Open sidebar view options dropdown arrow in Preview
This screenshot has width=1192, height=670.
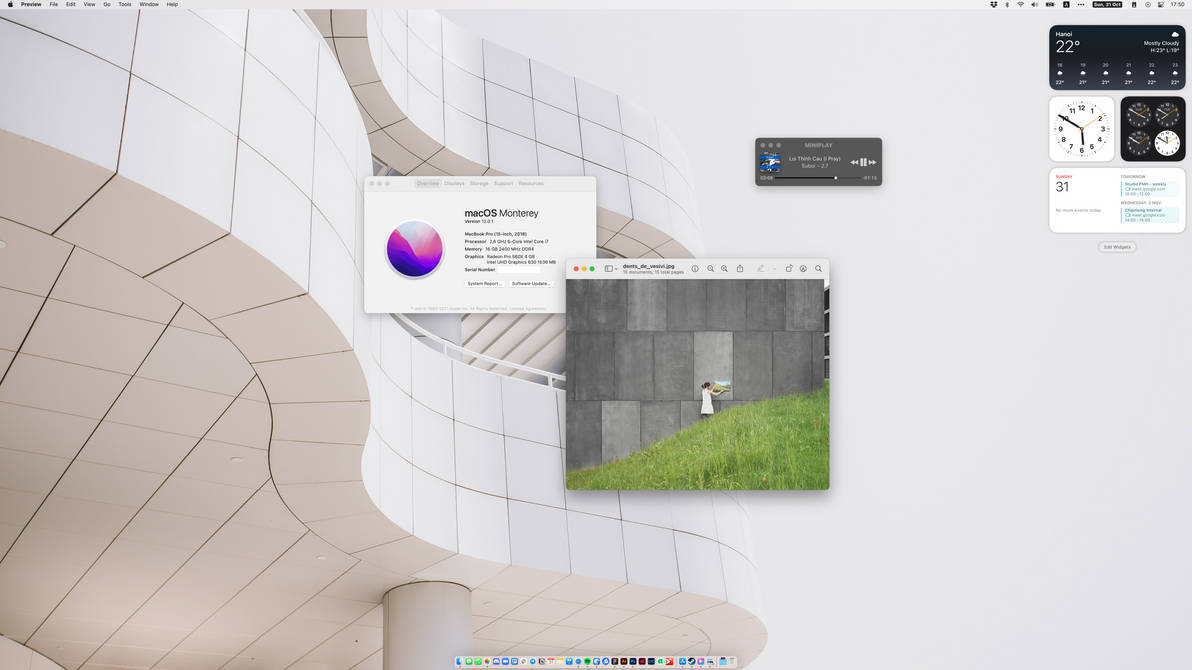click(x=616, y=269)
